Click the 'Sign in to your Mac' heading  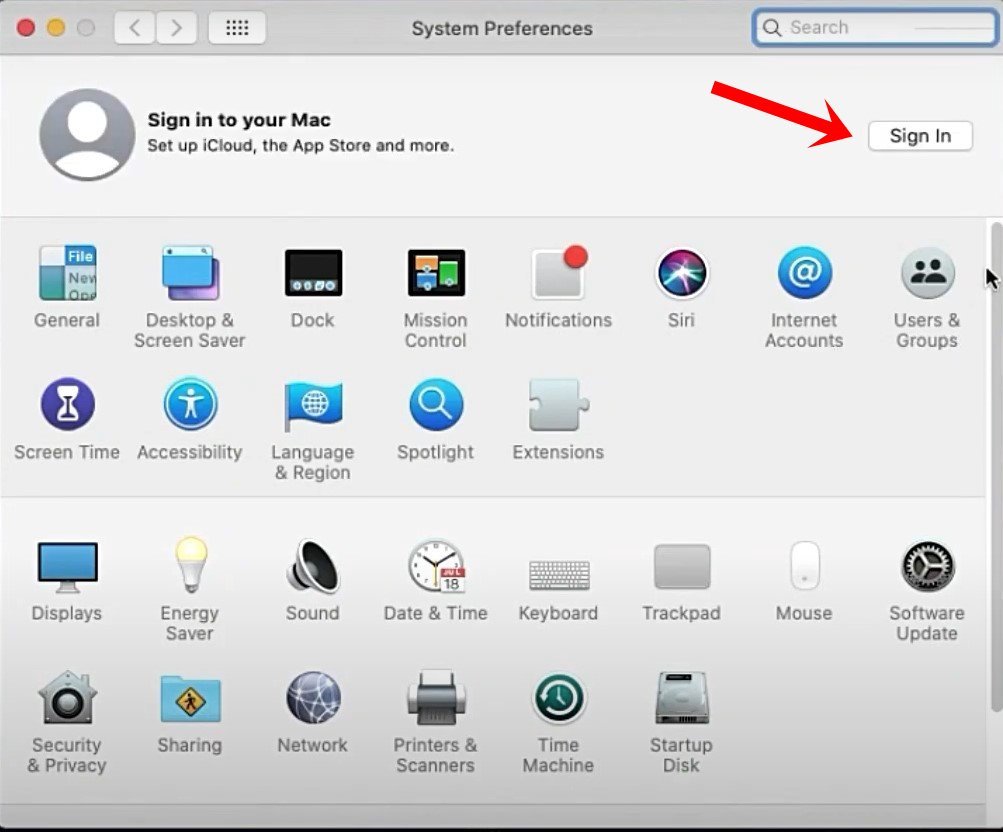[239, 120]
